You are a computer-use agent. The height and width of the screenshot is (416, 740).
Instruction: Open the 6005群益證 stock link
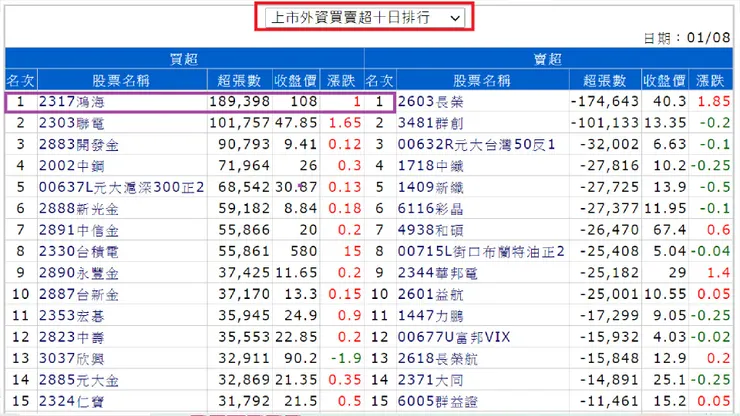437,401
